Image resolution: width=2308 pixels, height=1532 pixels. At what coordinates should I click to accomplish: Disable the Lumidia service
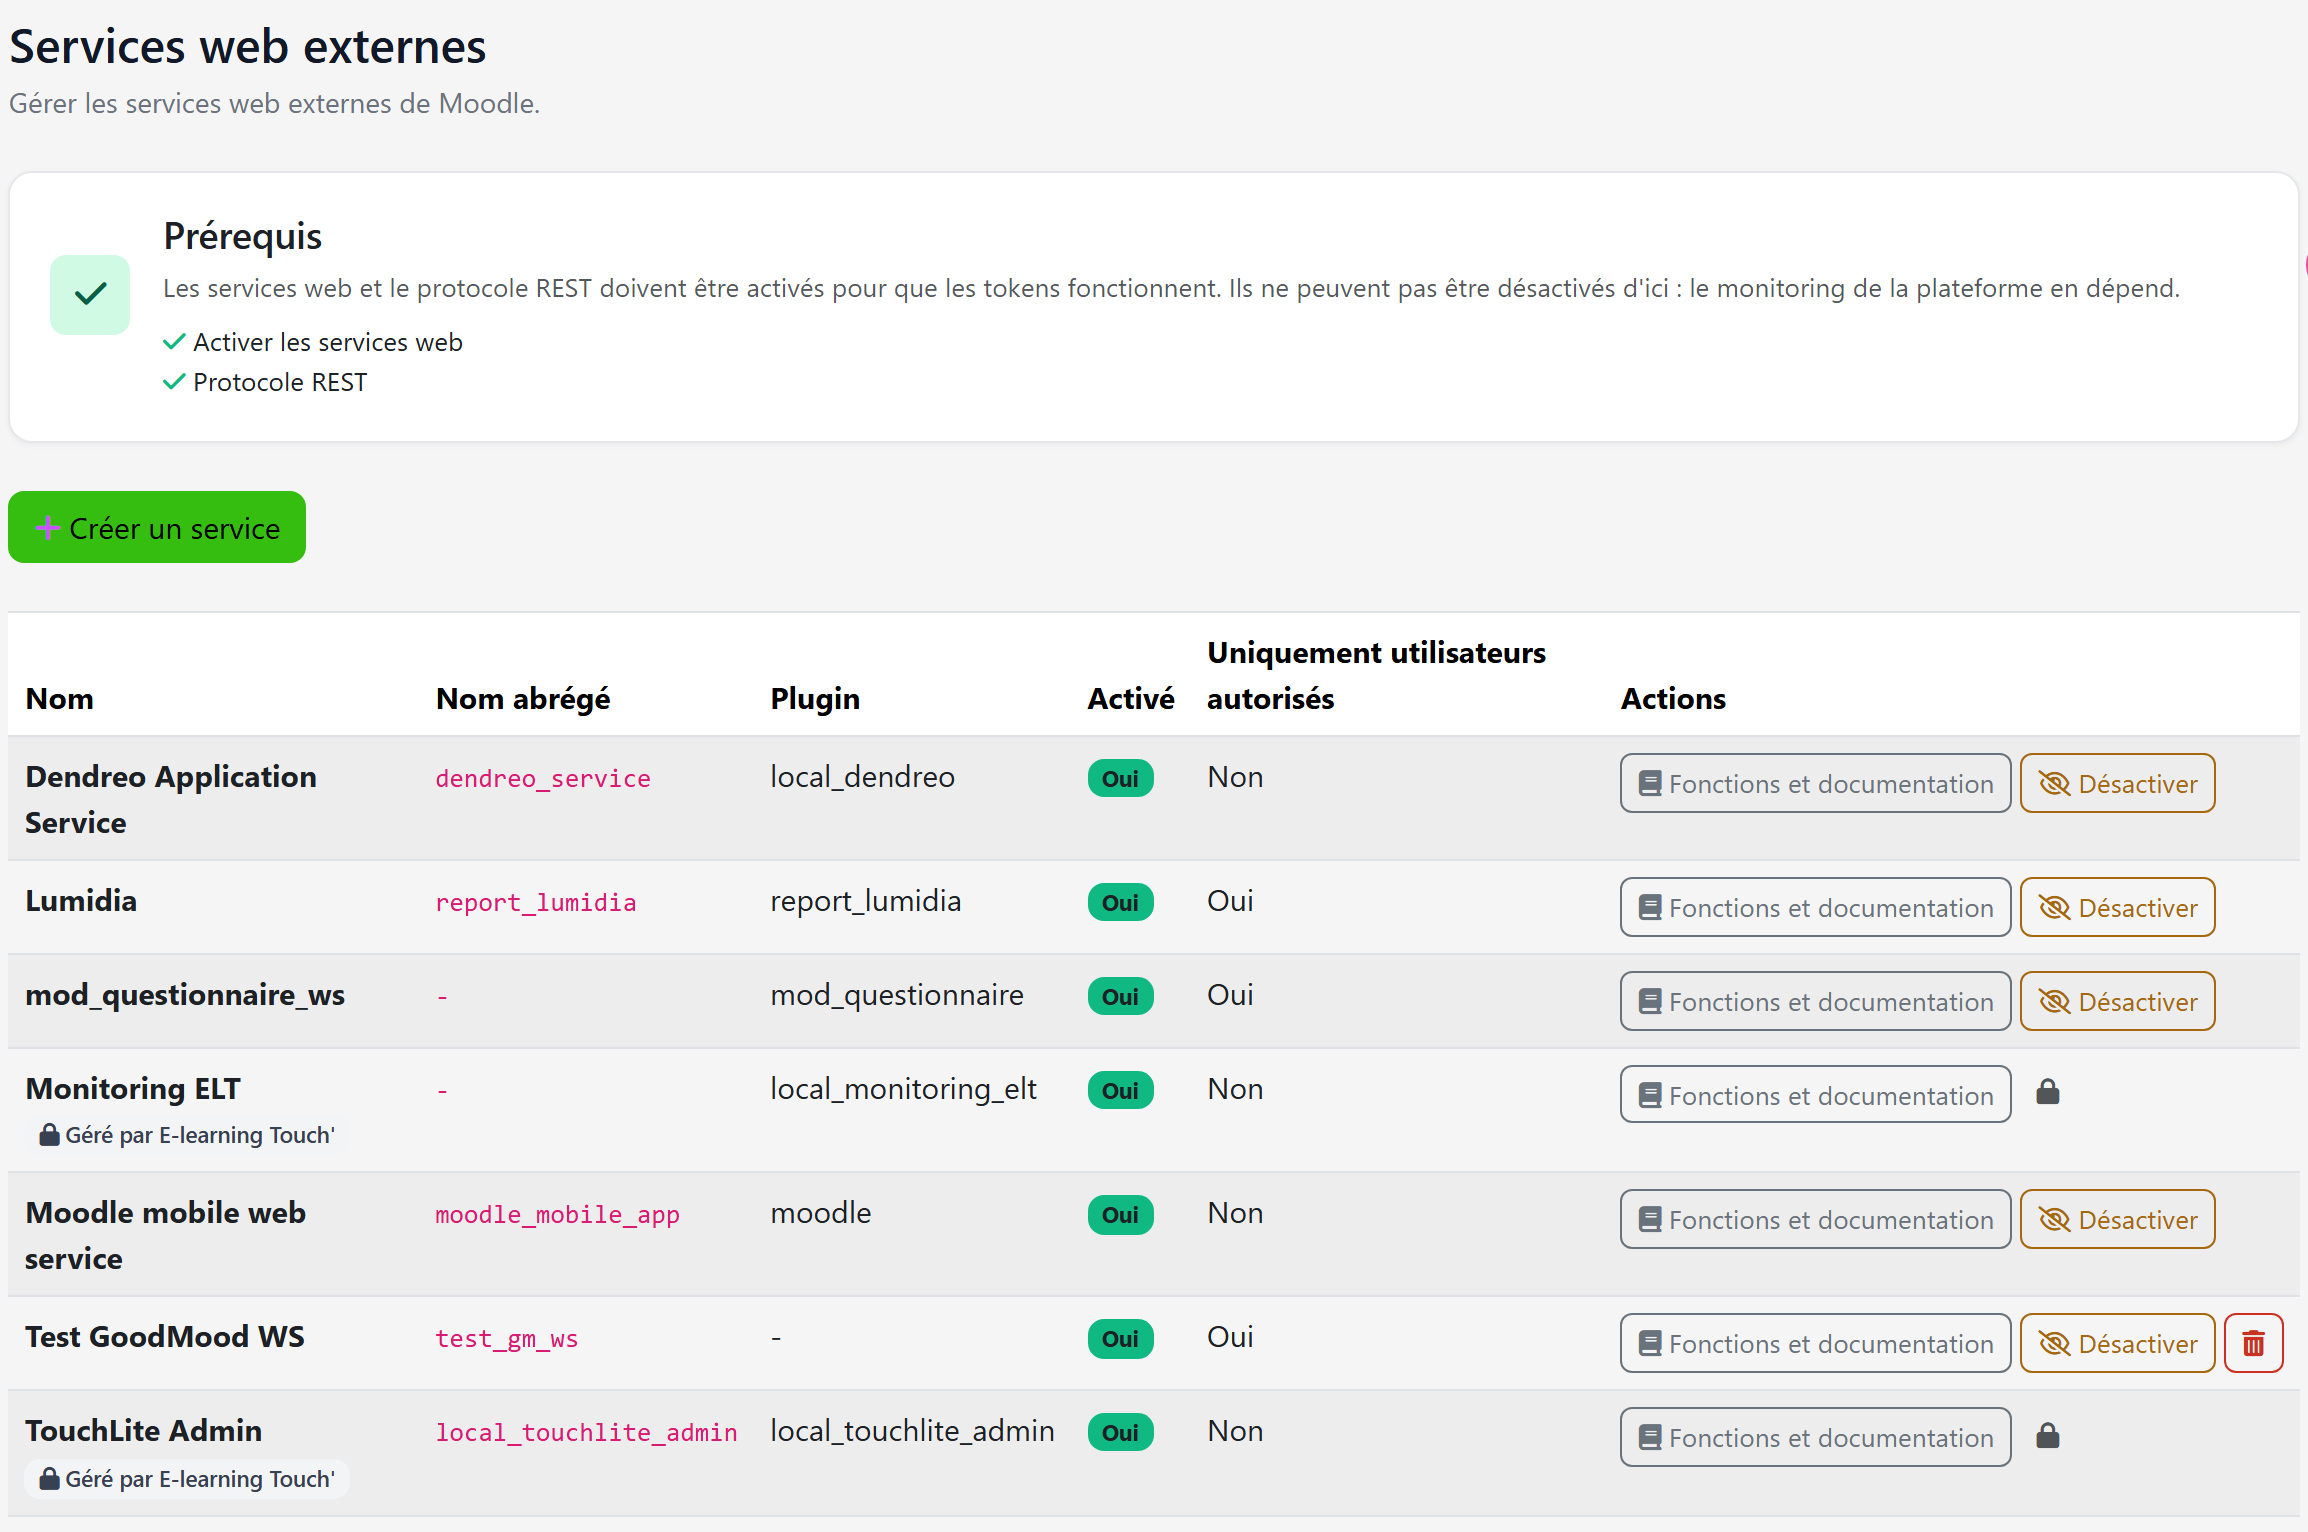(2117, 907)
